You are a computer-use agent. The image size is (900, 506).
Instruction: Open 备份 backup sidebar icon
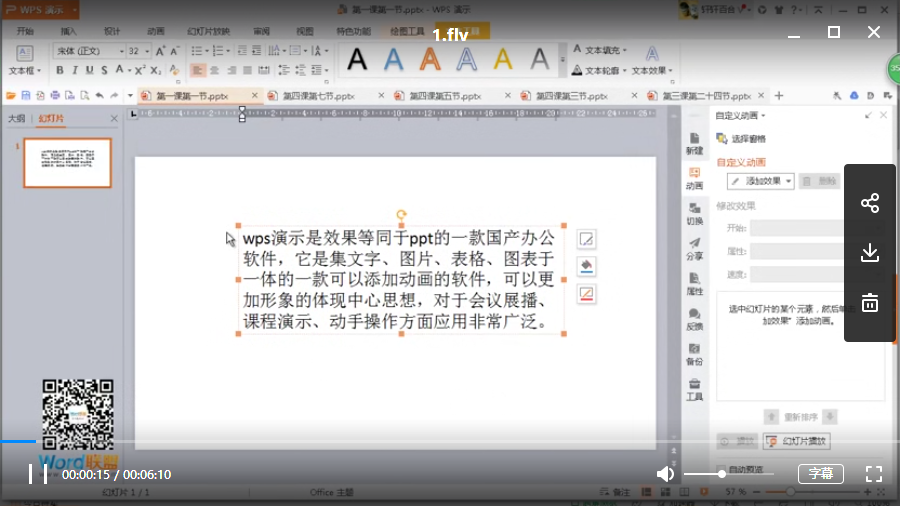(x=695, y=355)
